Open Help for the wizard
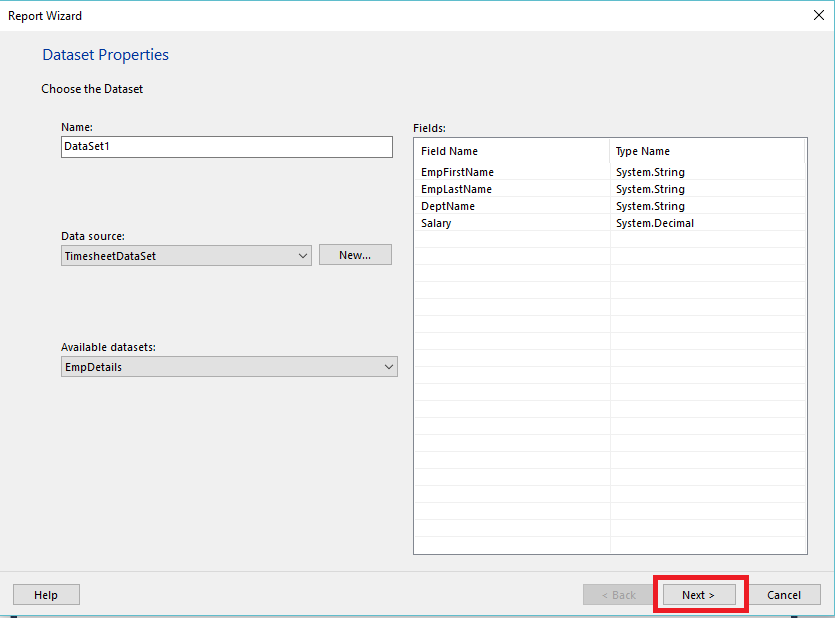This screenshot has width=835, height=618. [46, 595]
